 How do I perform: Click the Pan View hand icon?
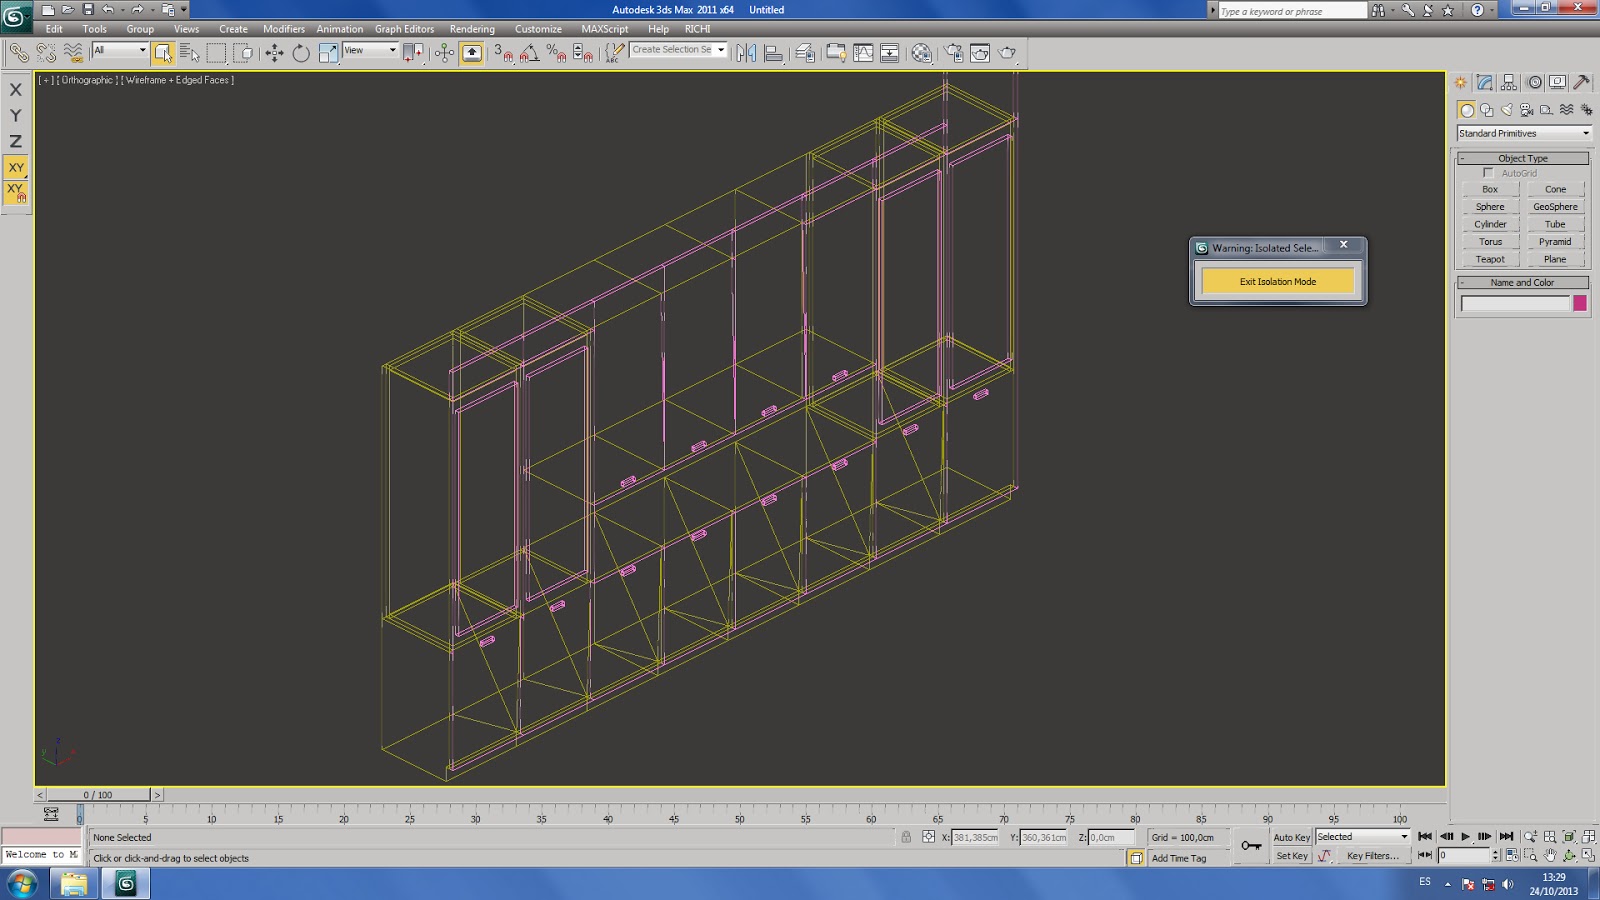1550,856
